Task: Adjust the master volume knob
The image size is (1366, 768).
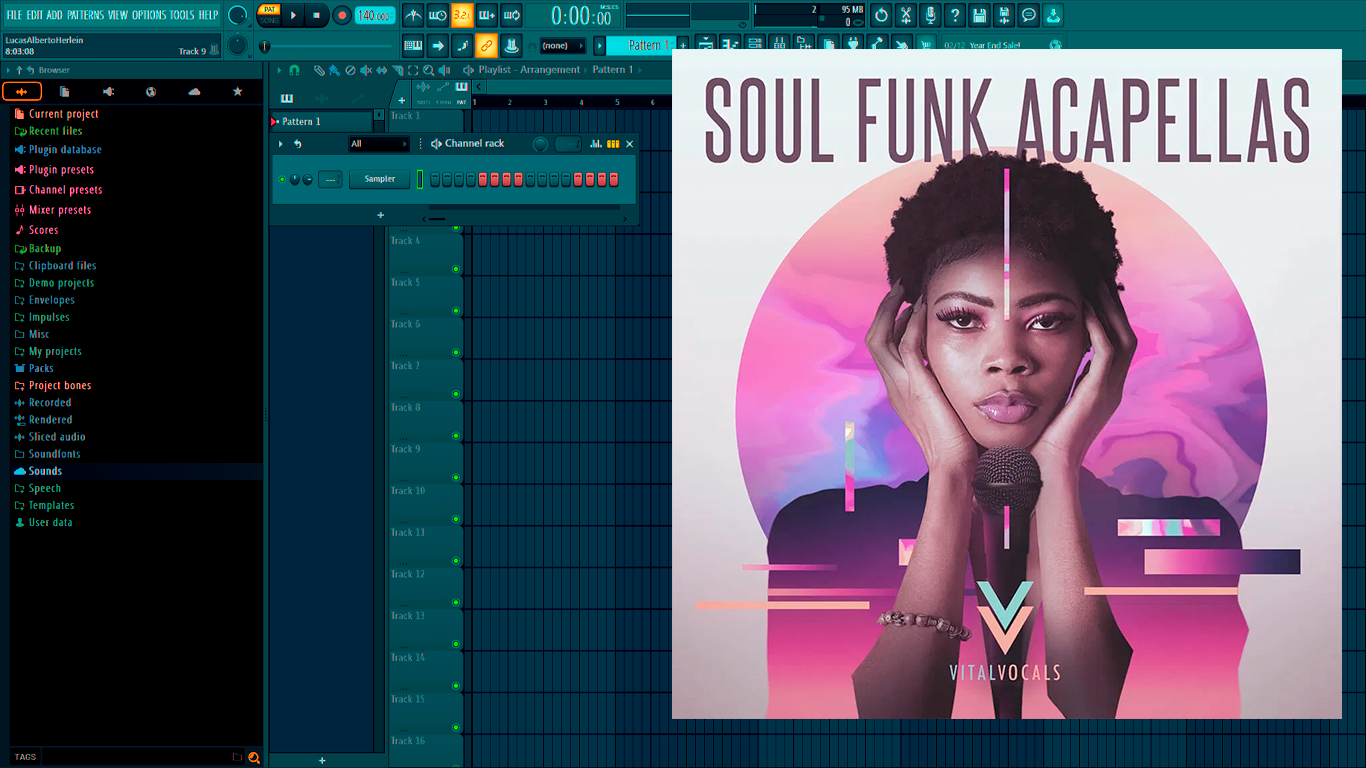Action: (237, 15)
